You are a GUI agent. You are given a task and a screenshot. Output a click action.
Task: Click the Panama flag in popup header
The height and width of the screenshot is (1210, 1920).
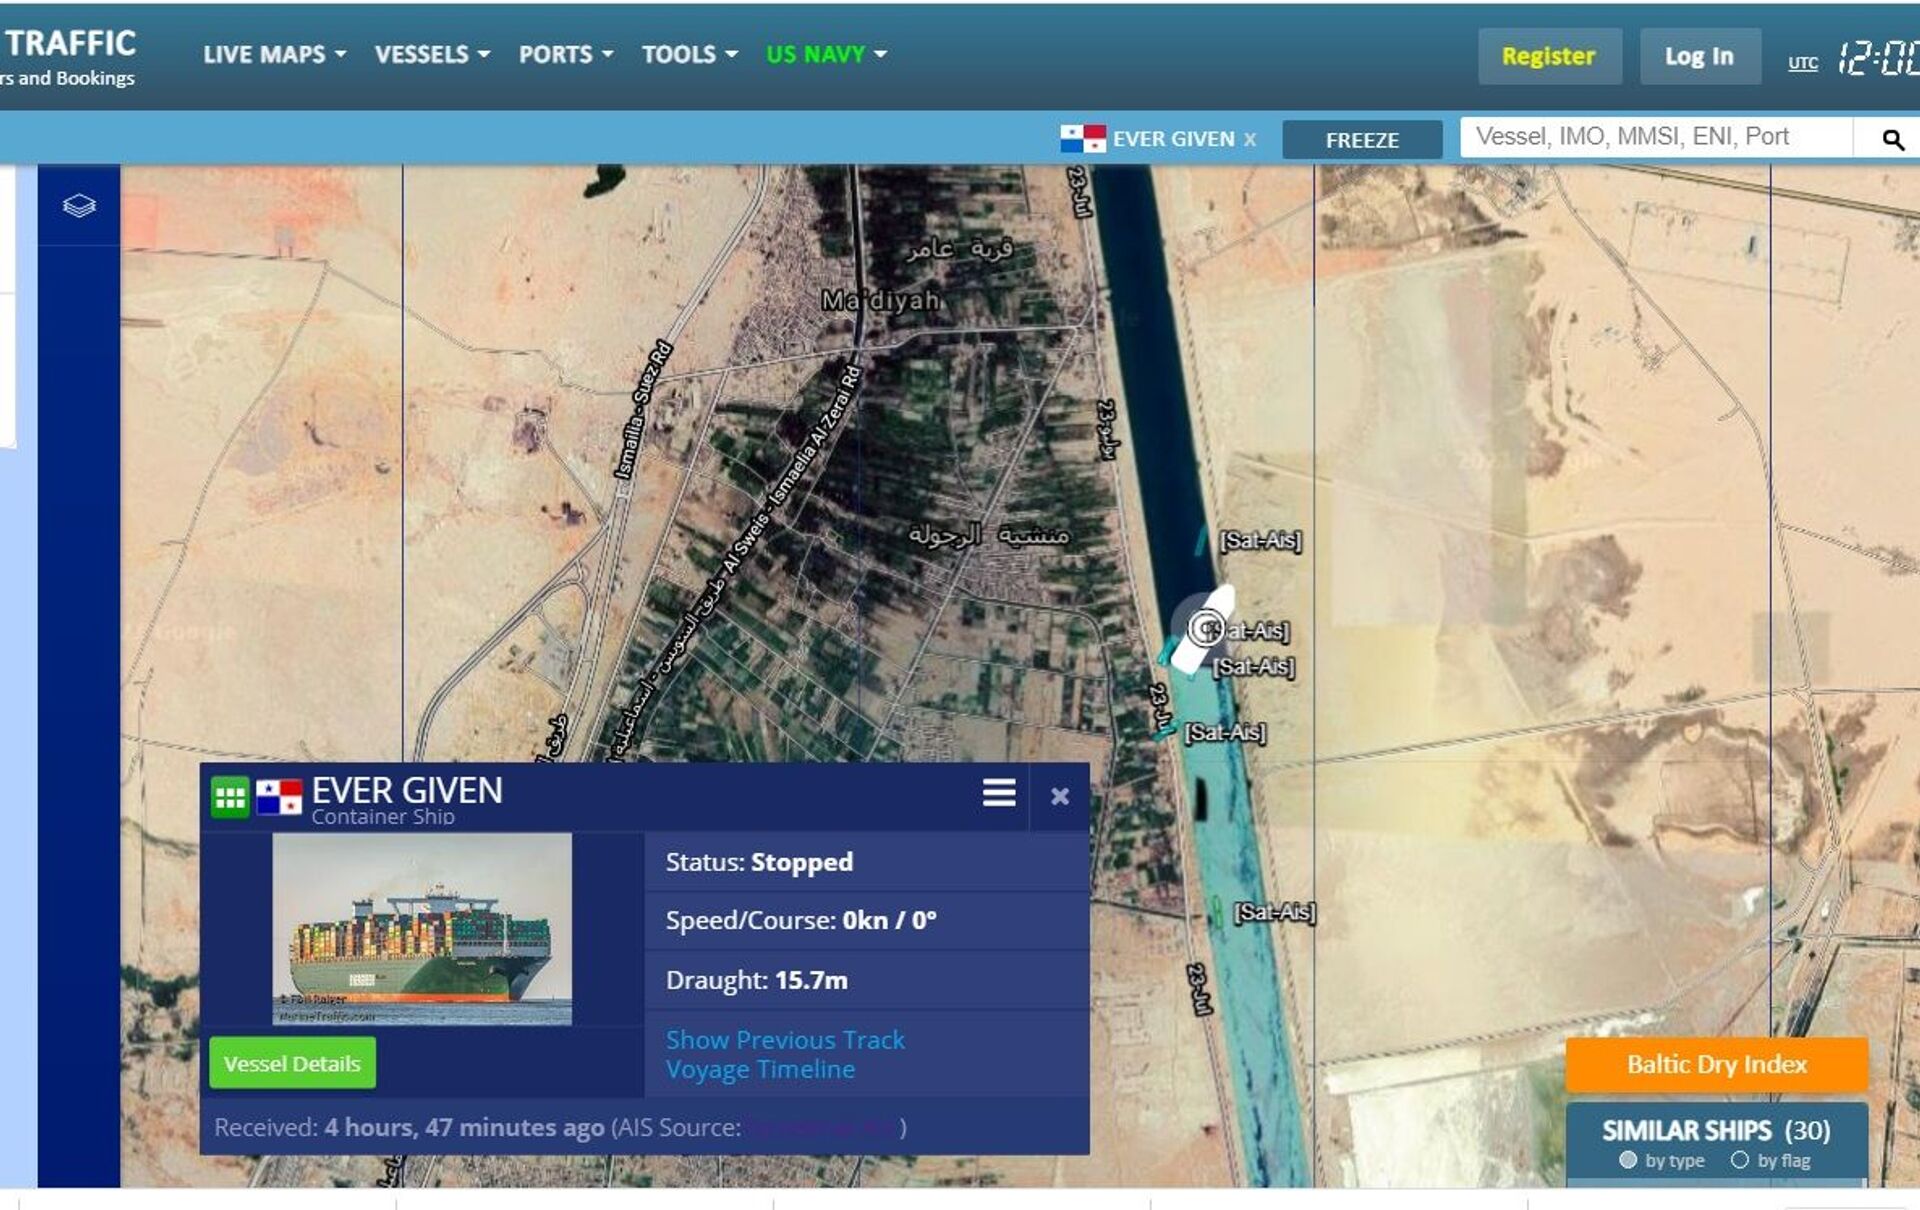point(279,797)
